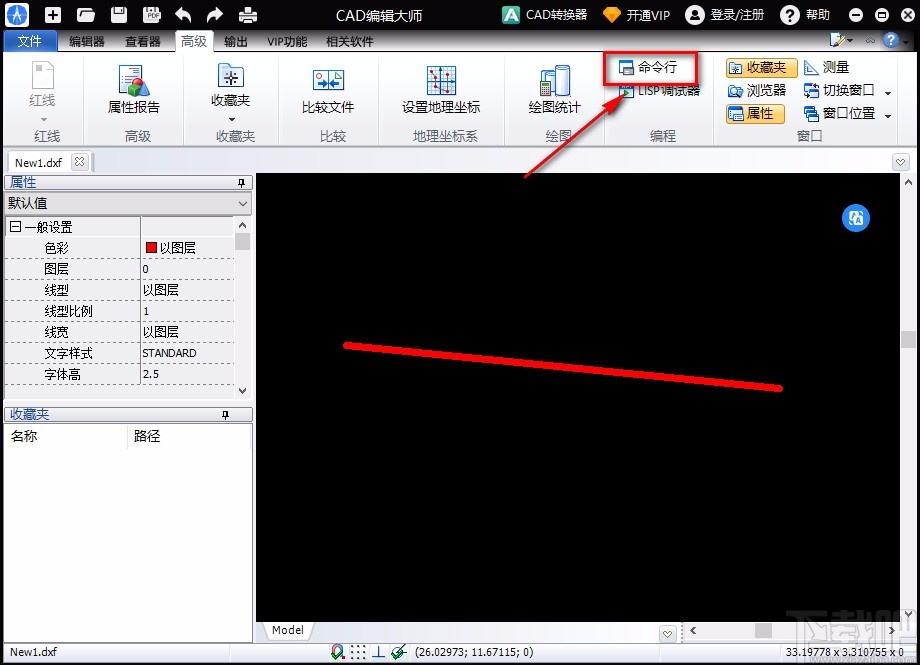Select the Model tab
920x665 pixels.
click(287, 630)
